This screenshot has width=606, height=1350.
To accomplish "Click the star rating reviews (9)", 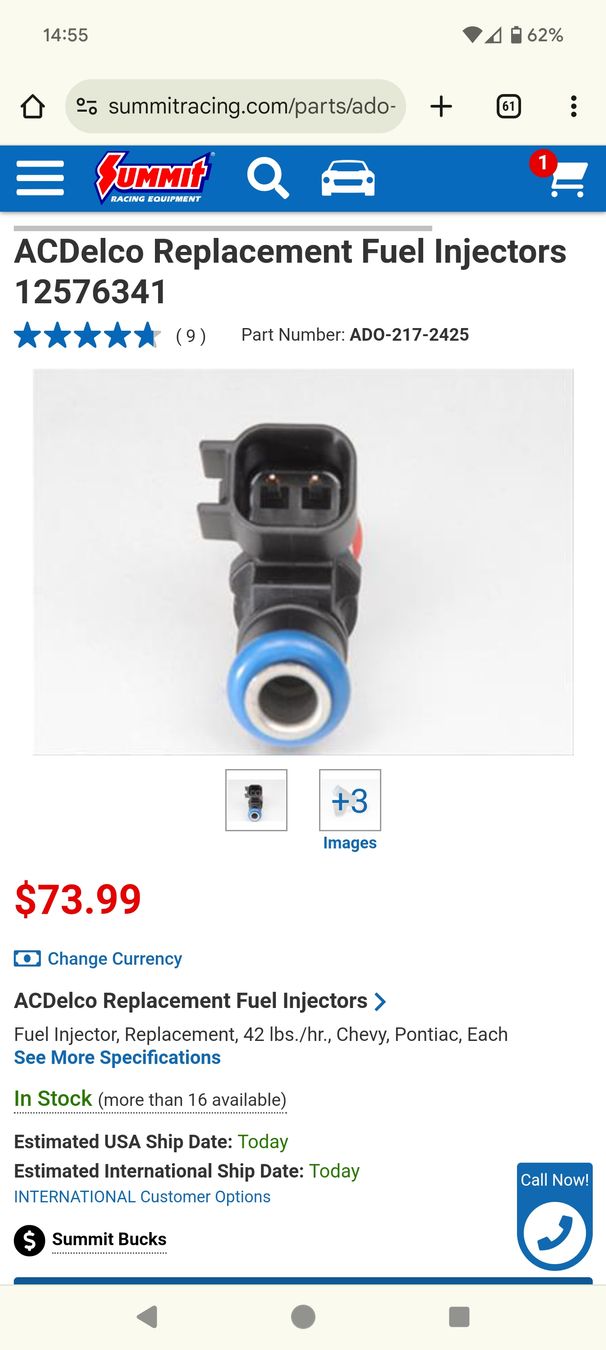I will [x=110, y=336].
